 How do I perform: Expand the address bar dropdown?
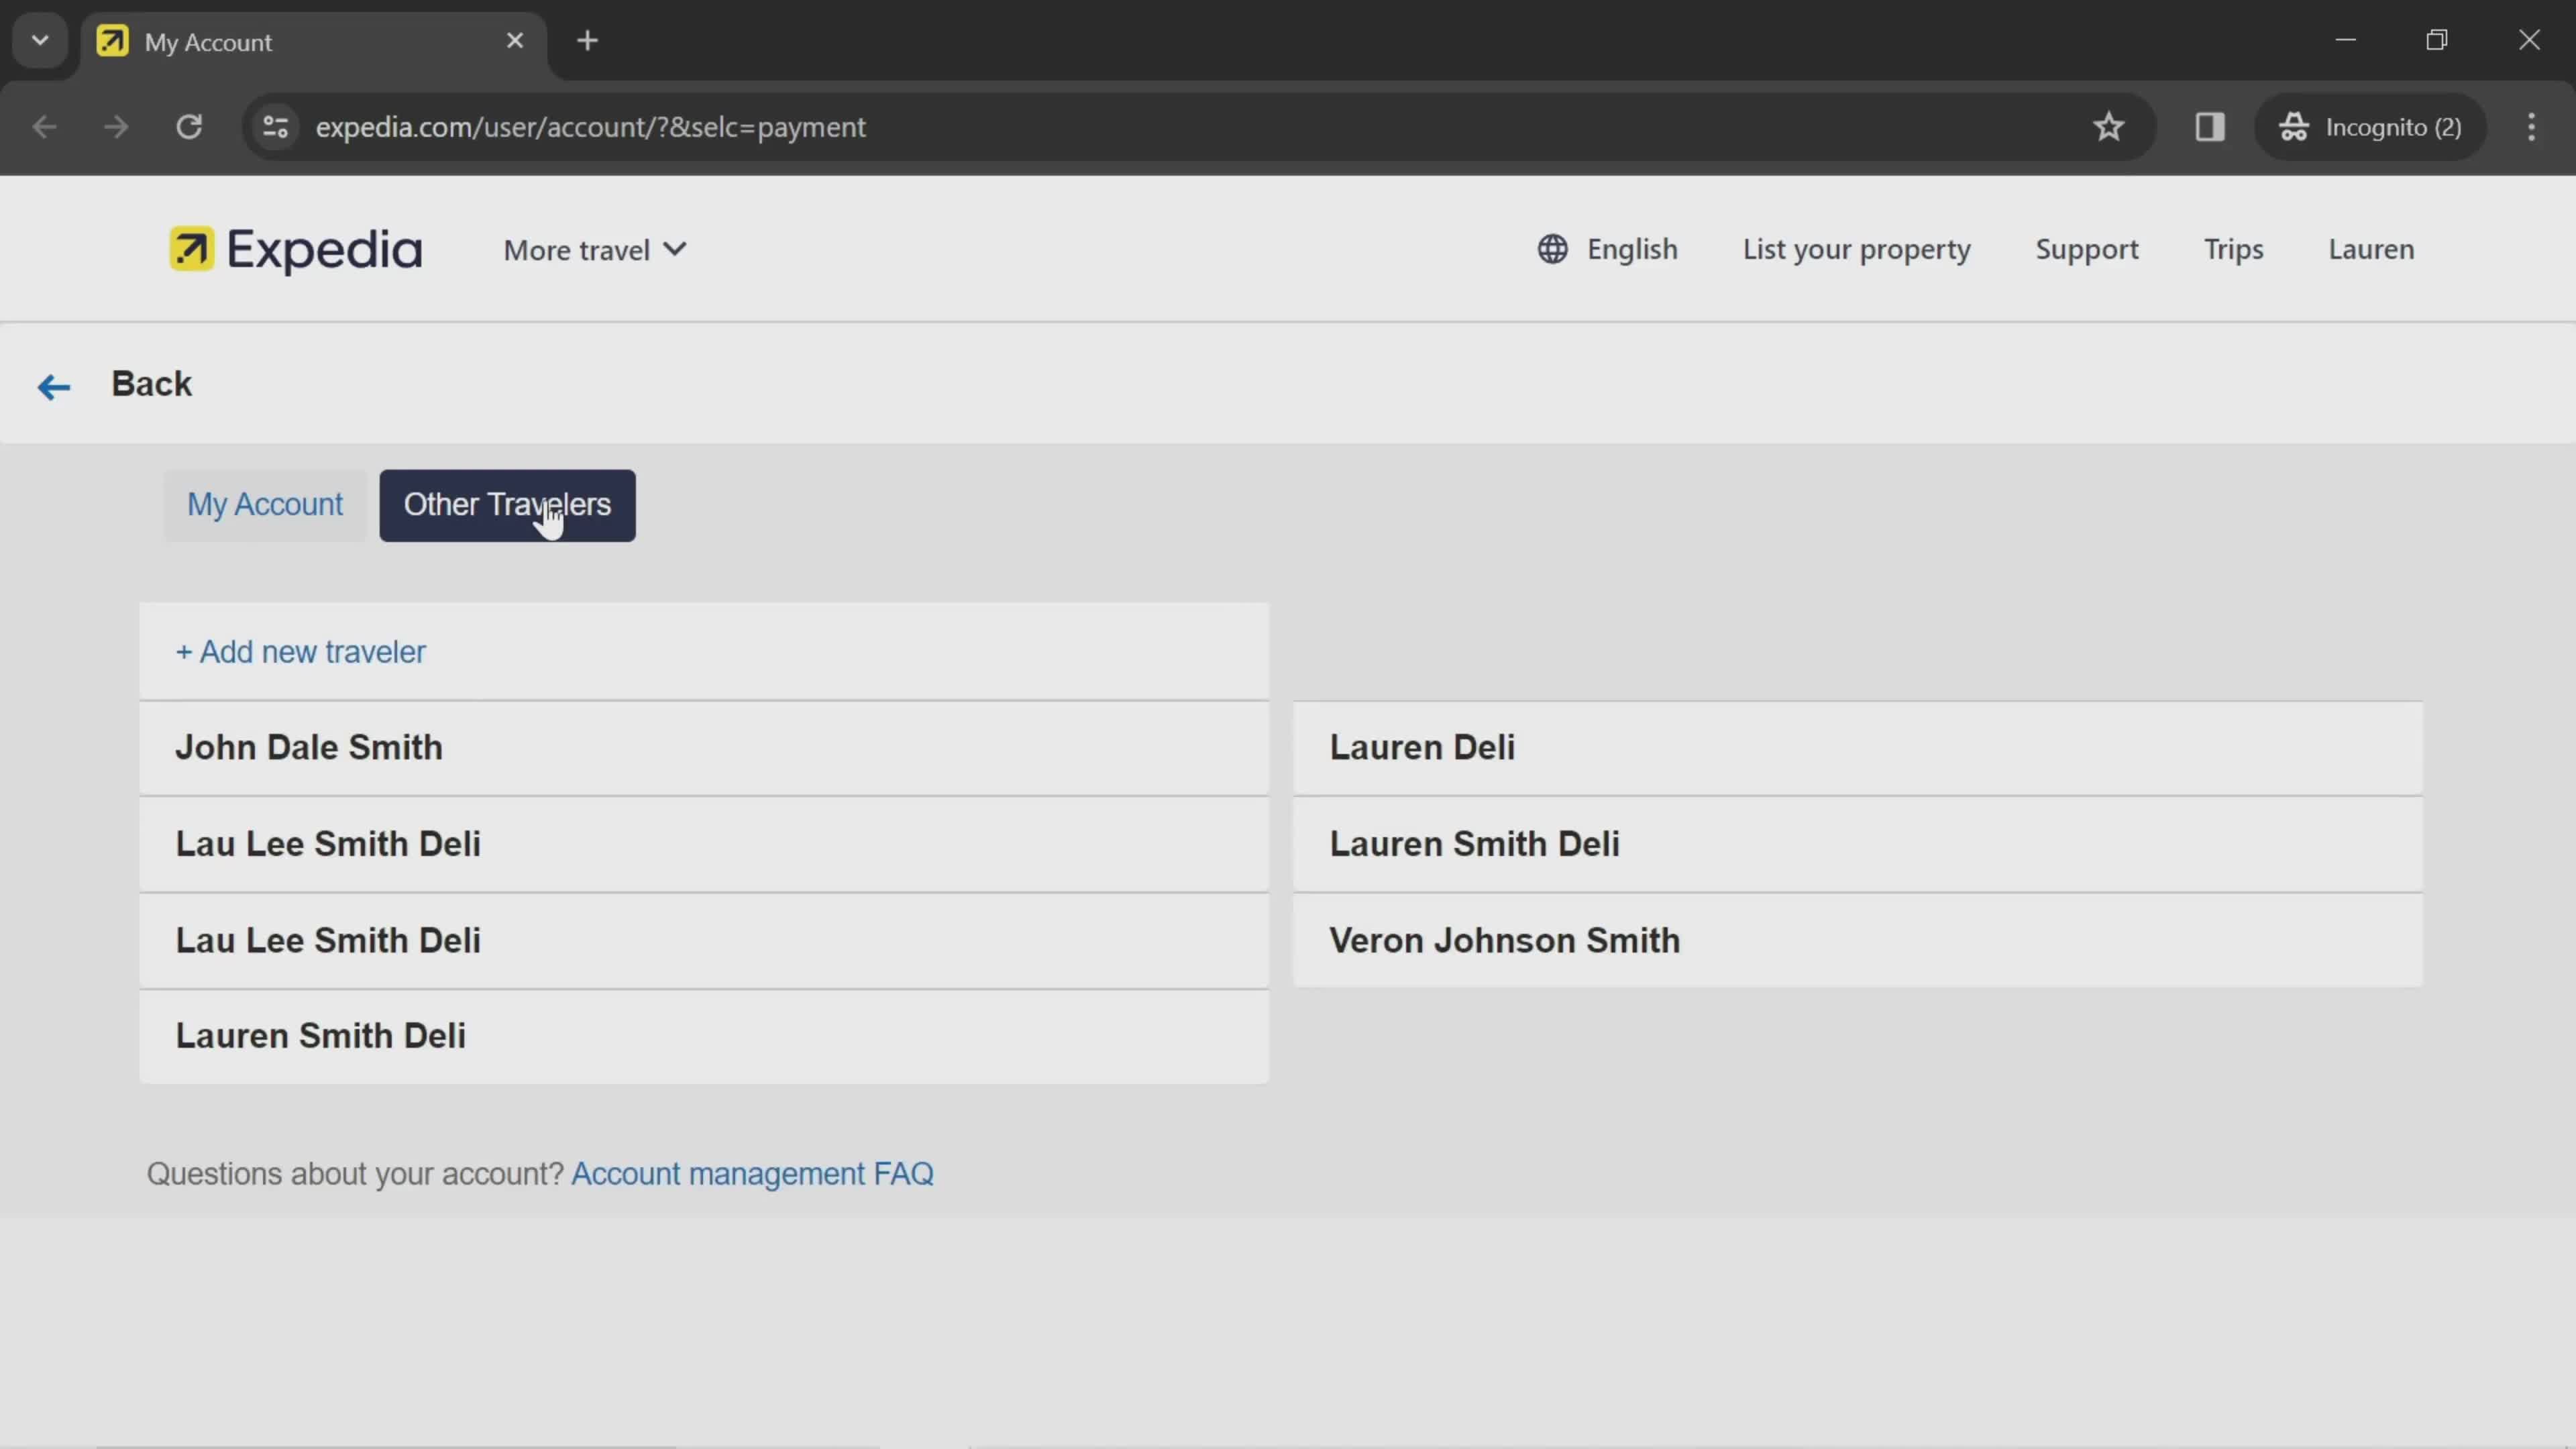click(x=39, y=39)
